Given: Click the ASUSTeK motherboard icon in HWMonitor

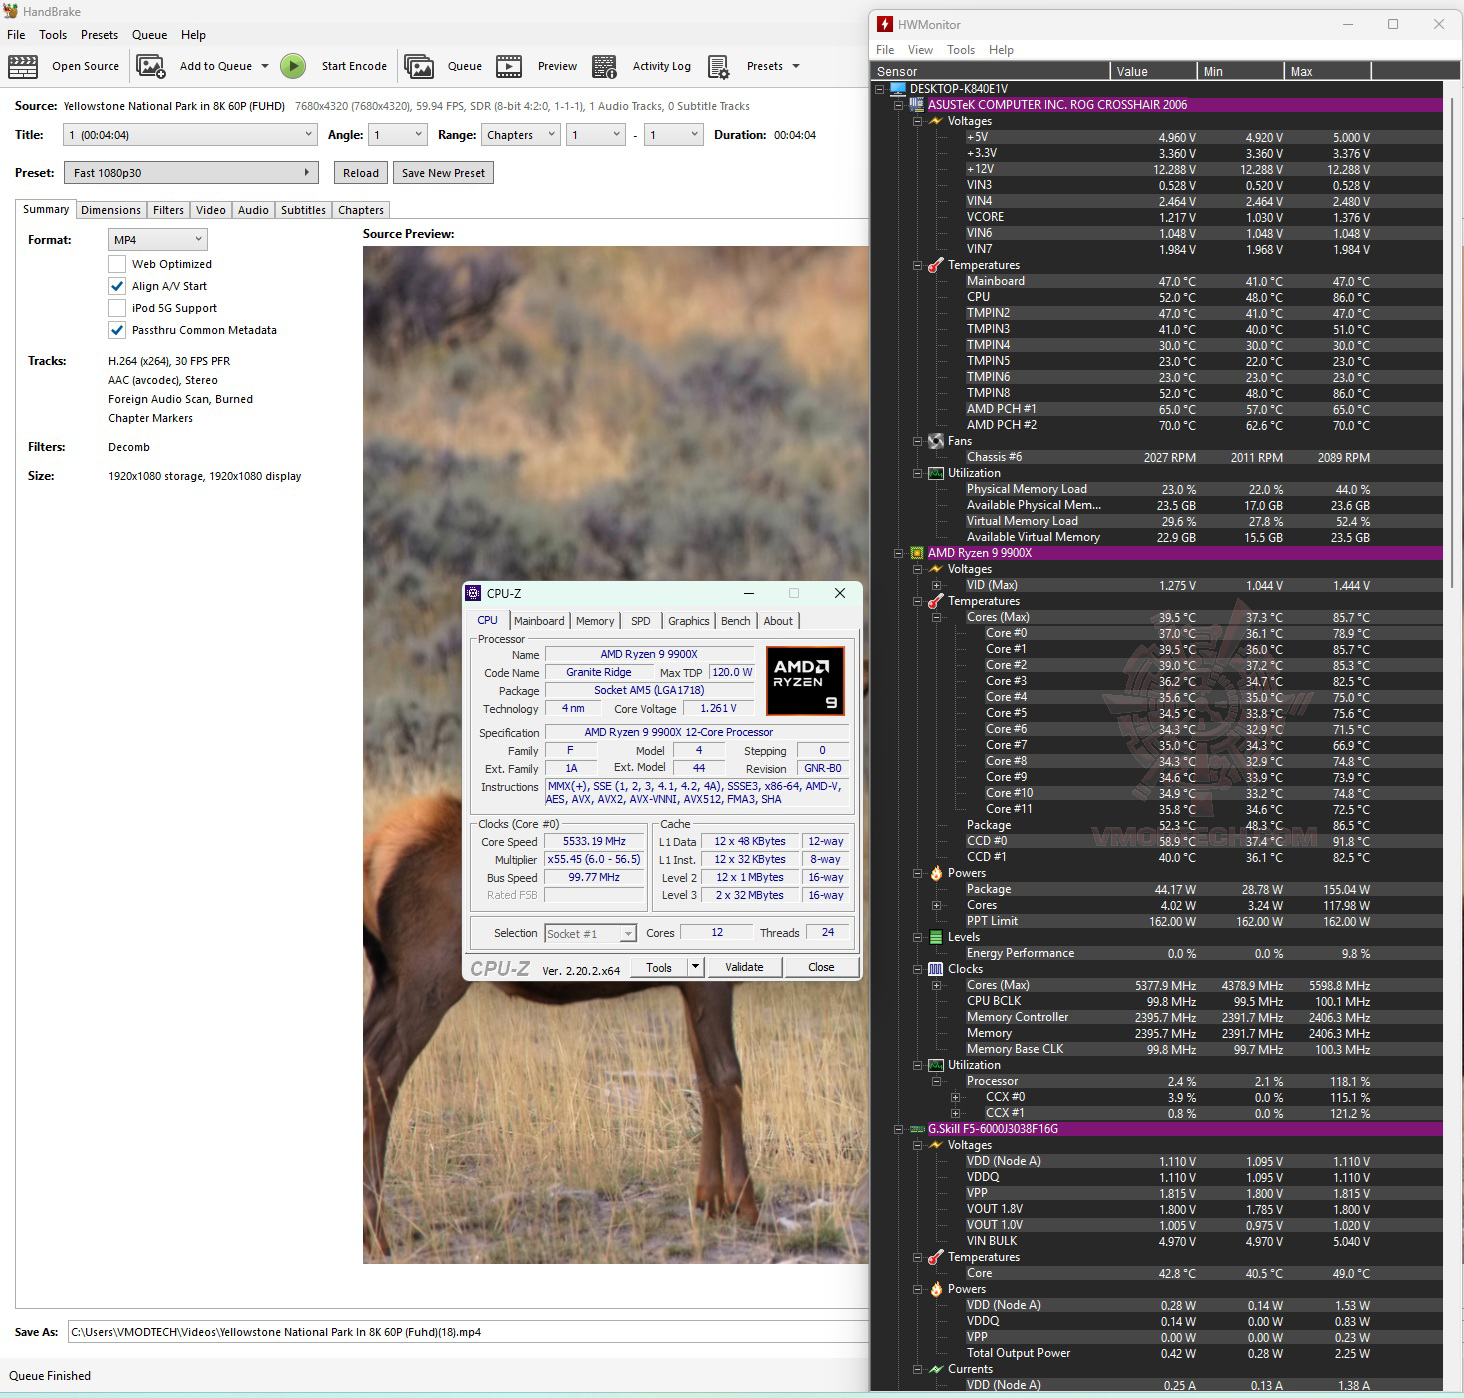Looking at the screenshot, I should point(916,104).
